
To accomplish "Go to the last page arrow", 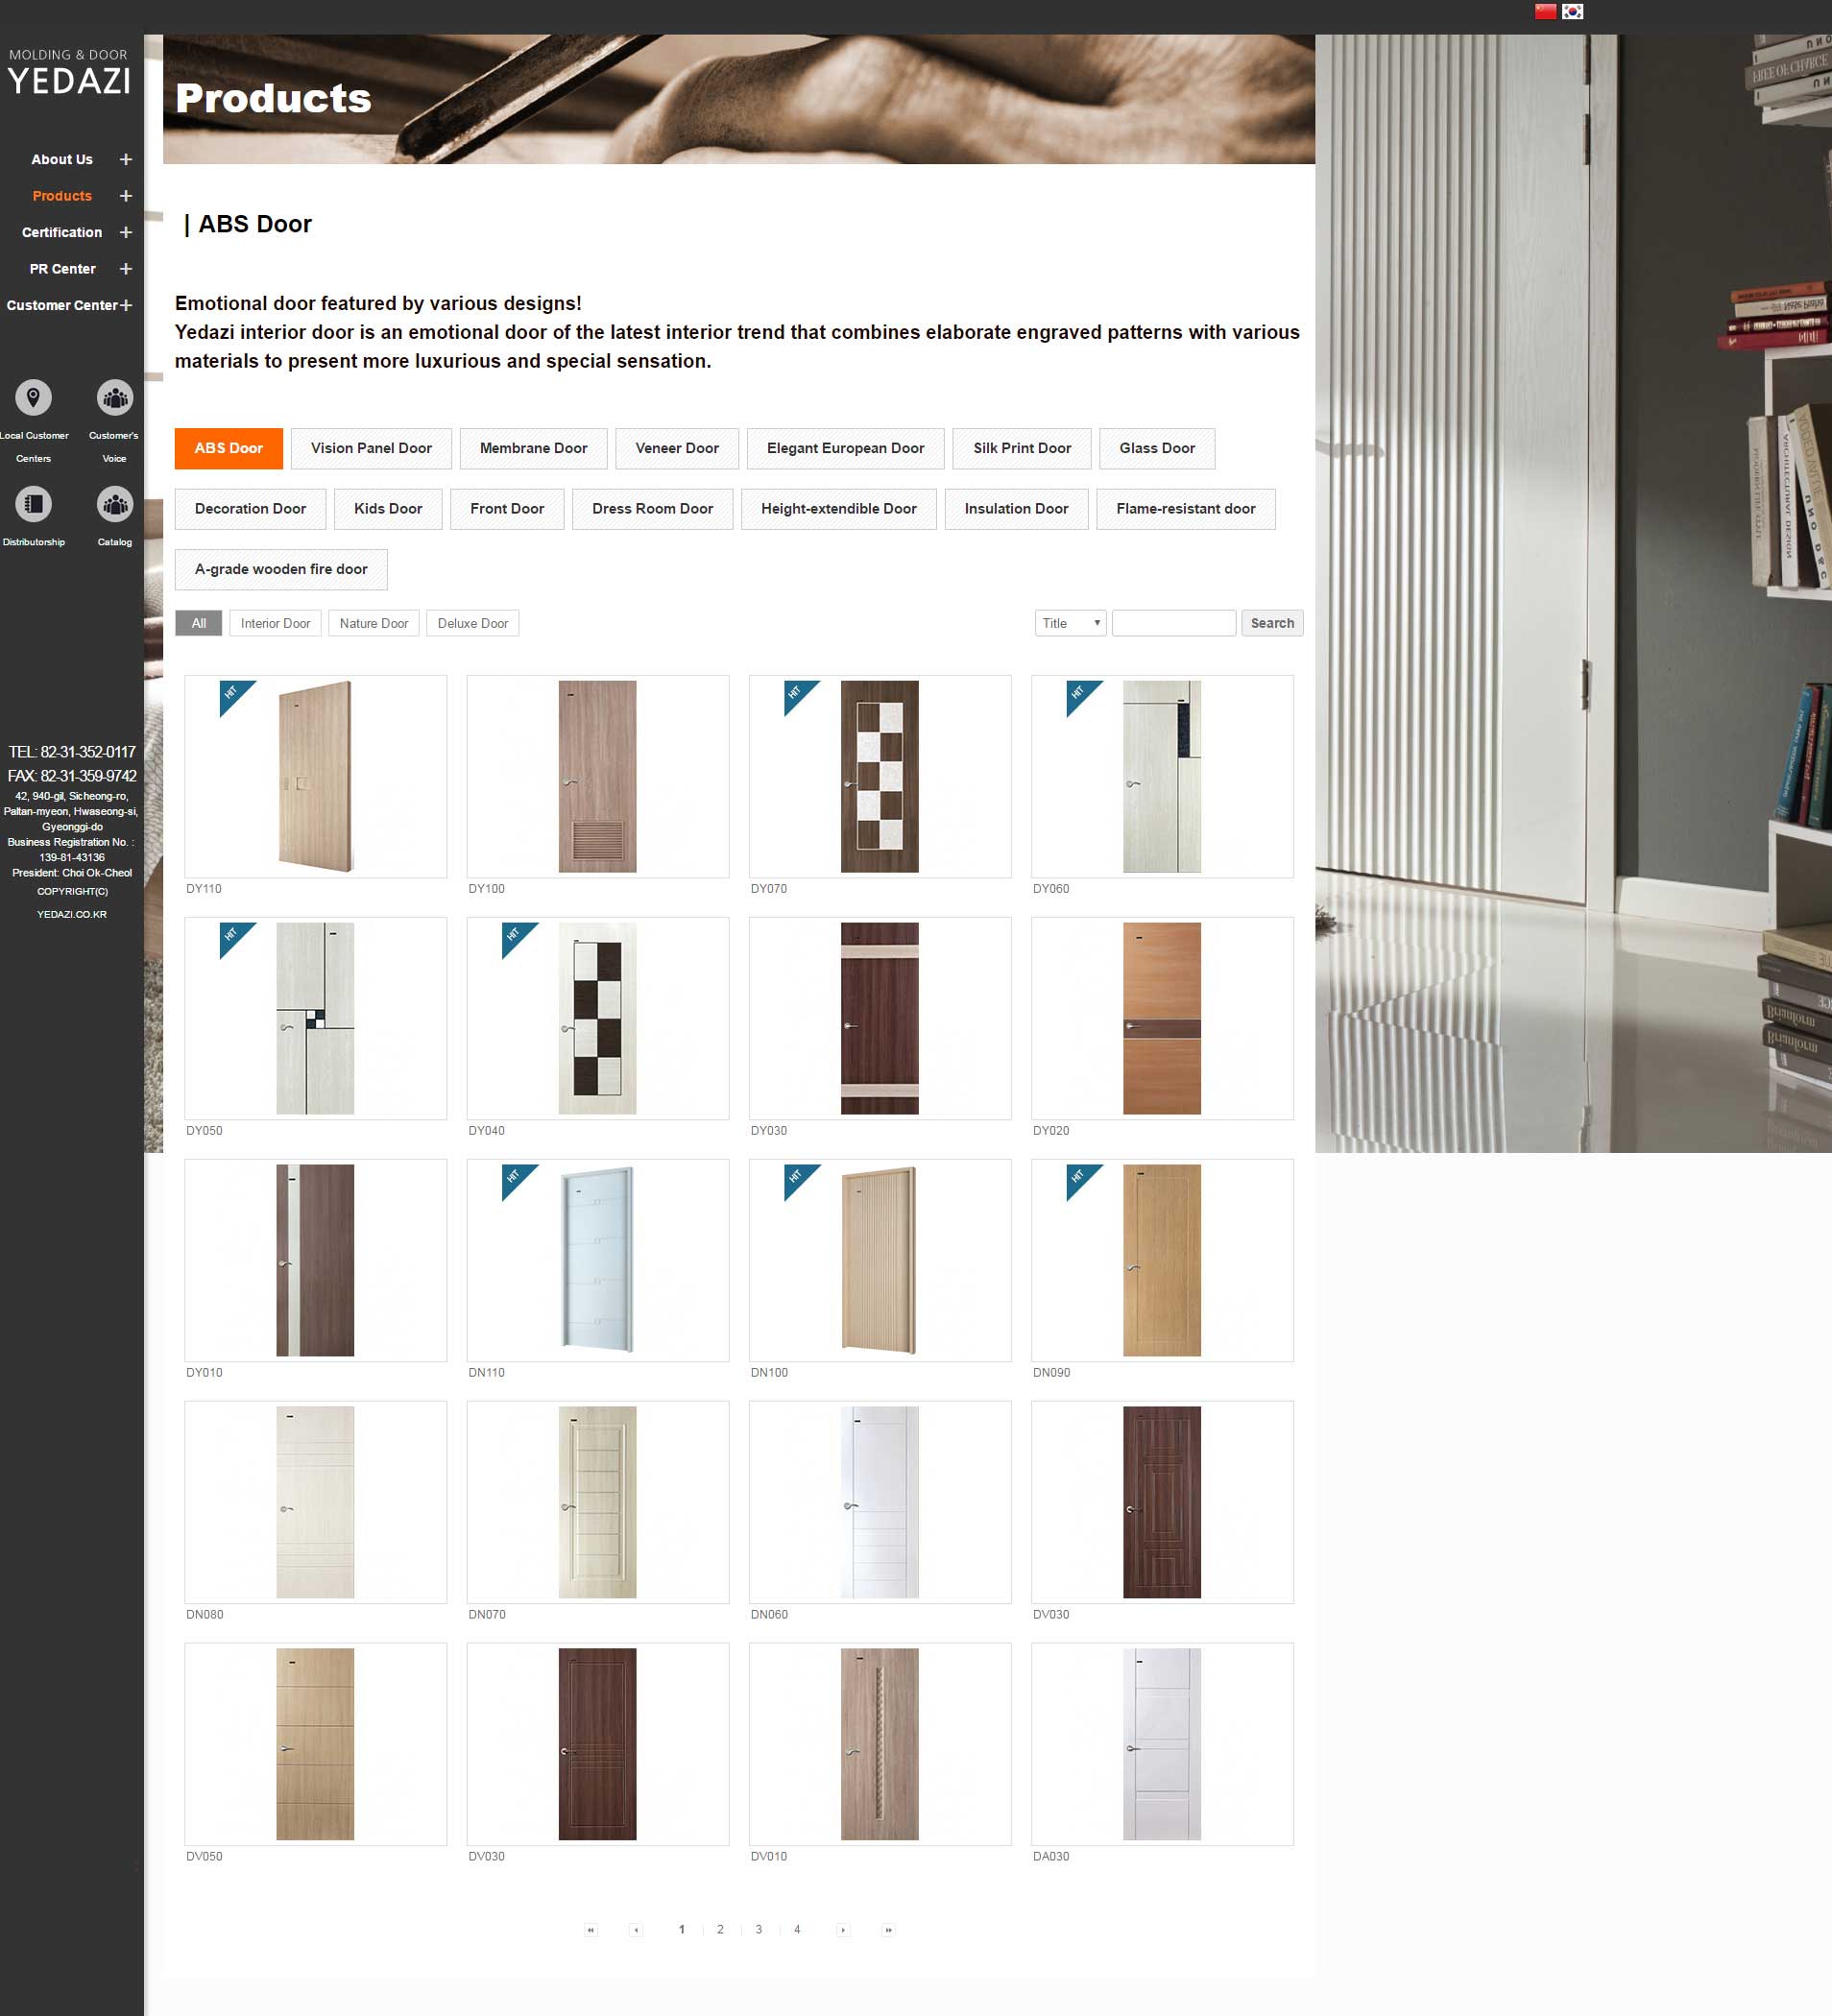I will click(888, 1930).
